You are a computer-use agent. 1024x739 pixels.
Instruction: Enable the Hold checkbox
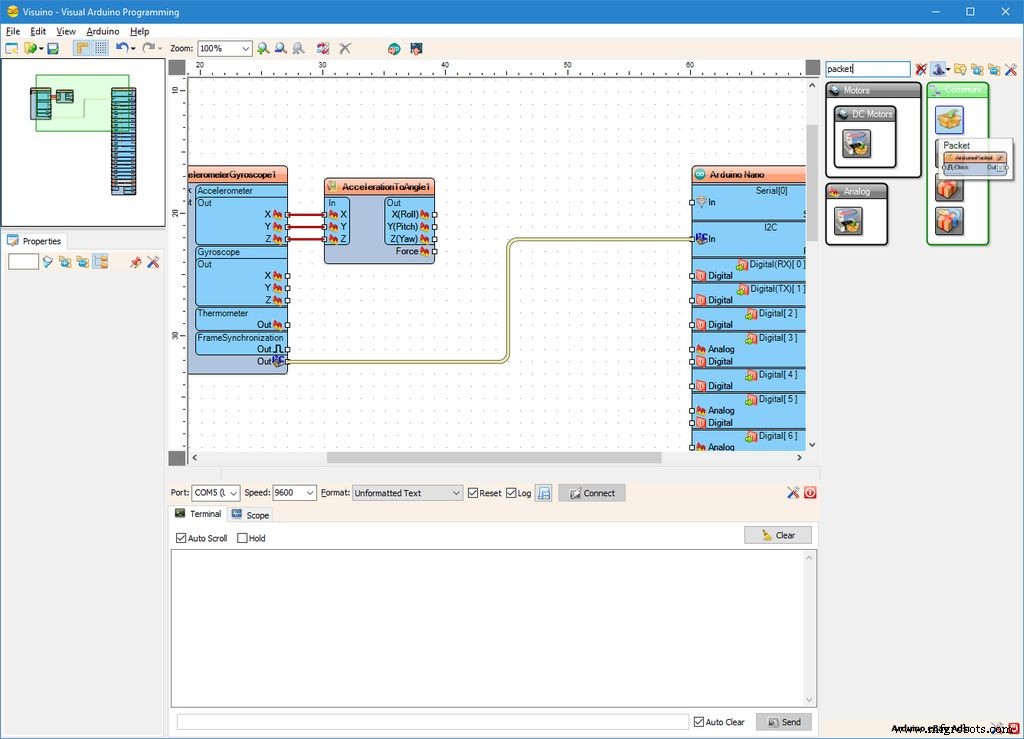240,538
